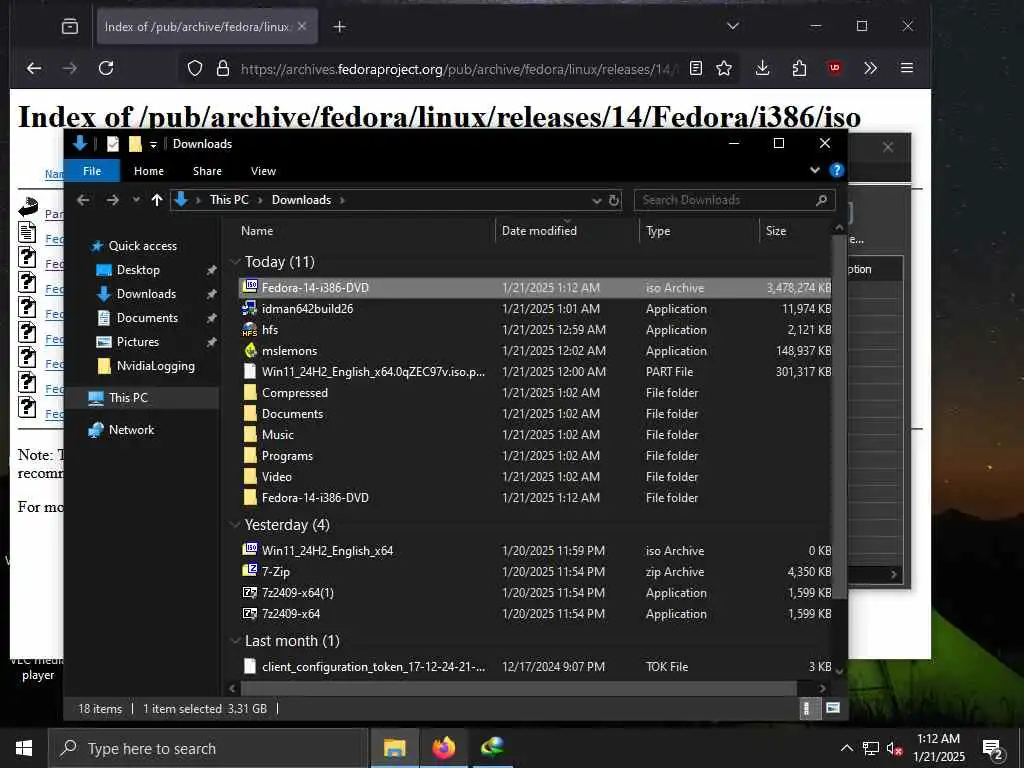
Task: Show more Firefox toolbar tools
Action: click(871, 68)
